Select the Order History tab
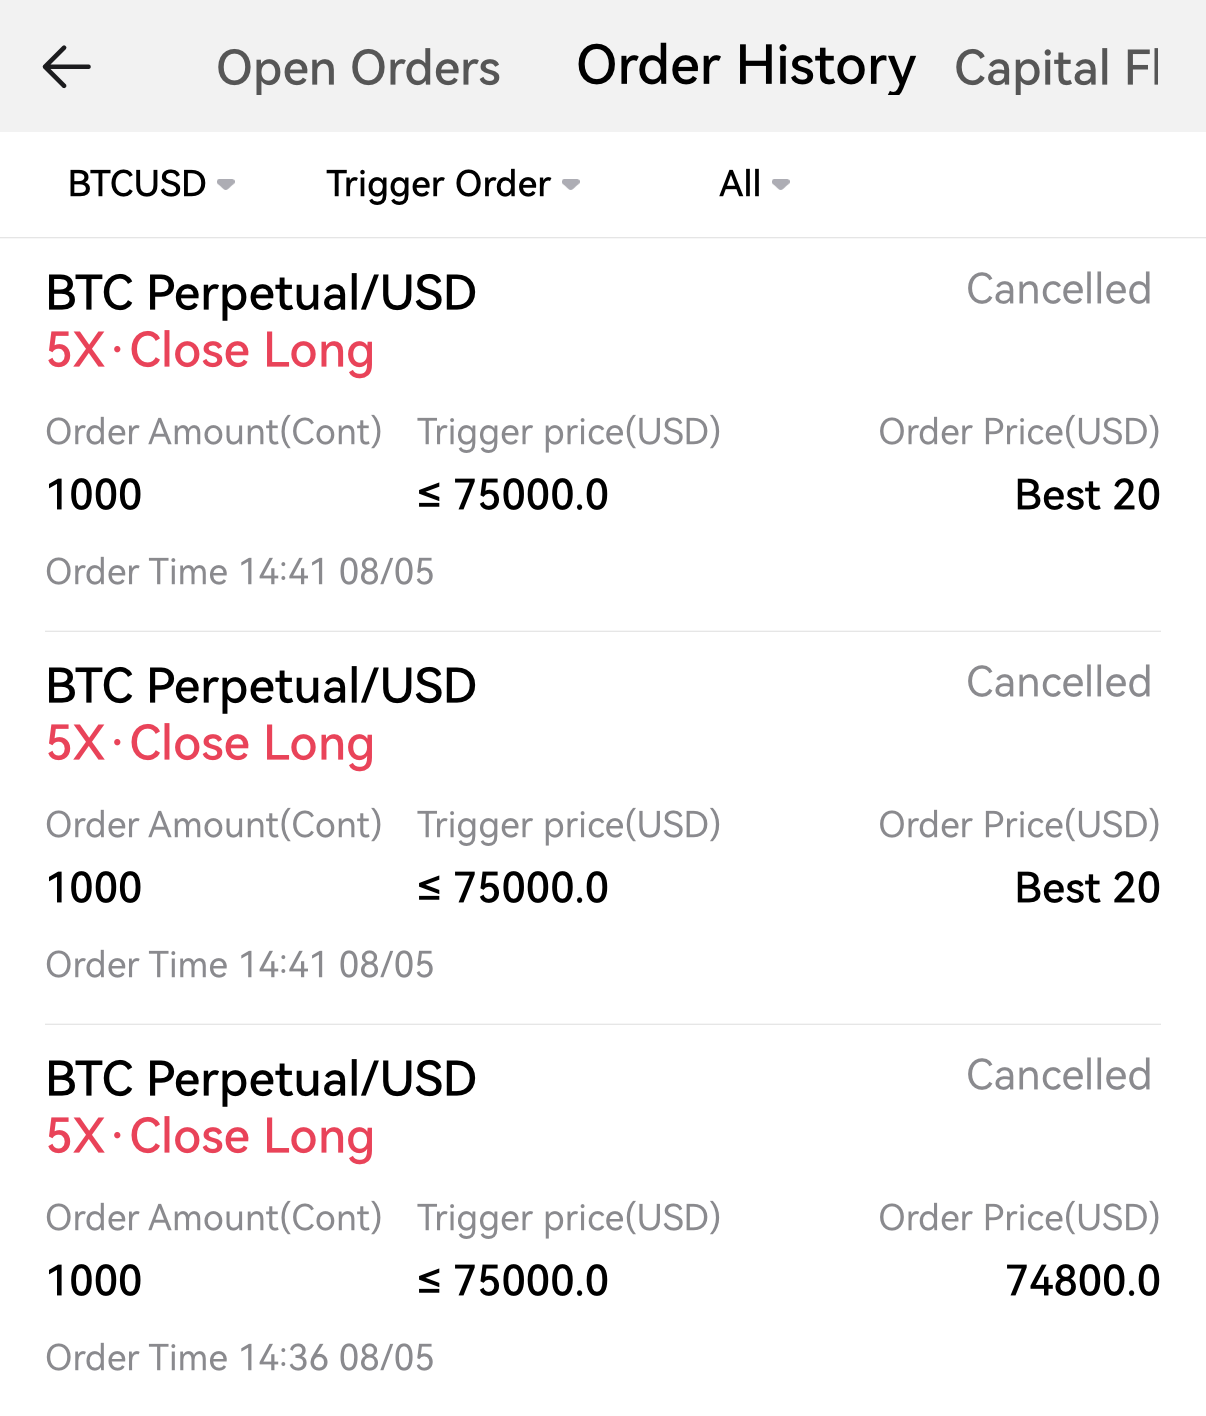Screen dimensions: 1206x1416 point(745,66)
